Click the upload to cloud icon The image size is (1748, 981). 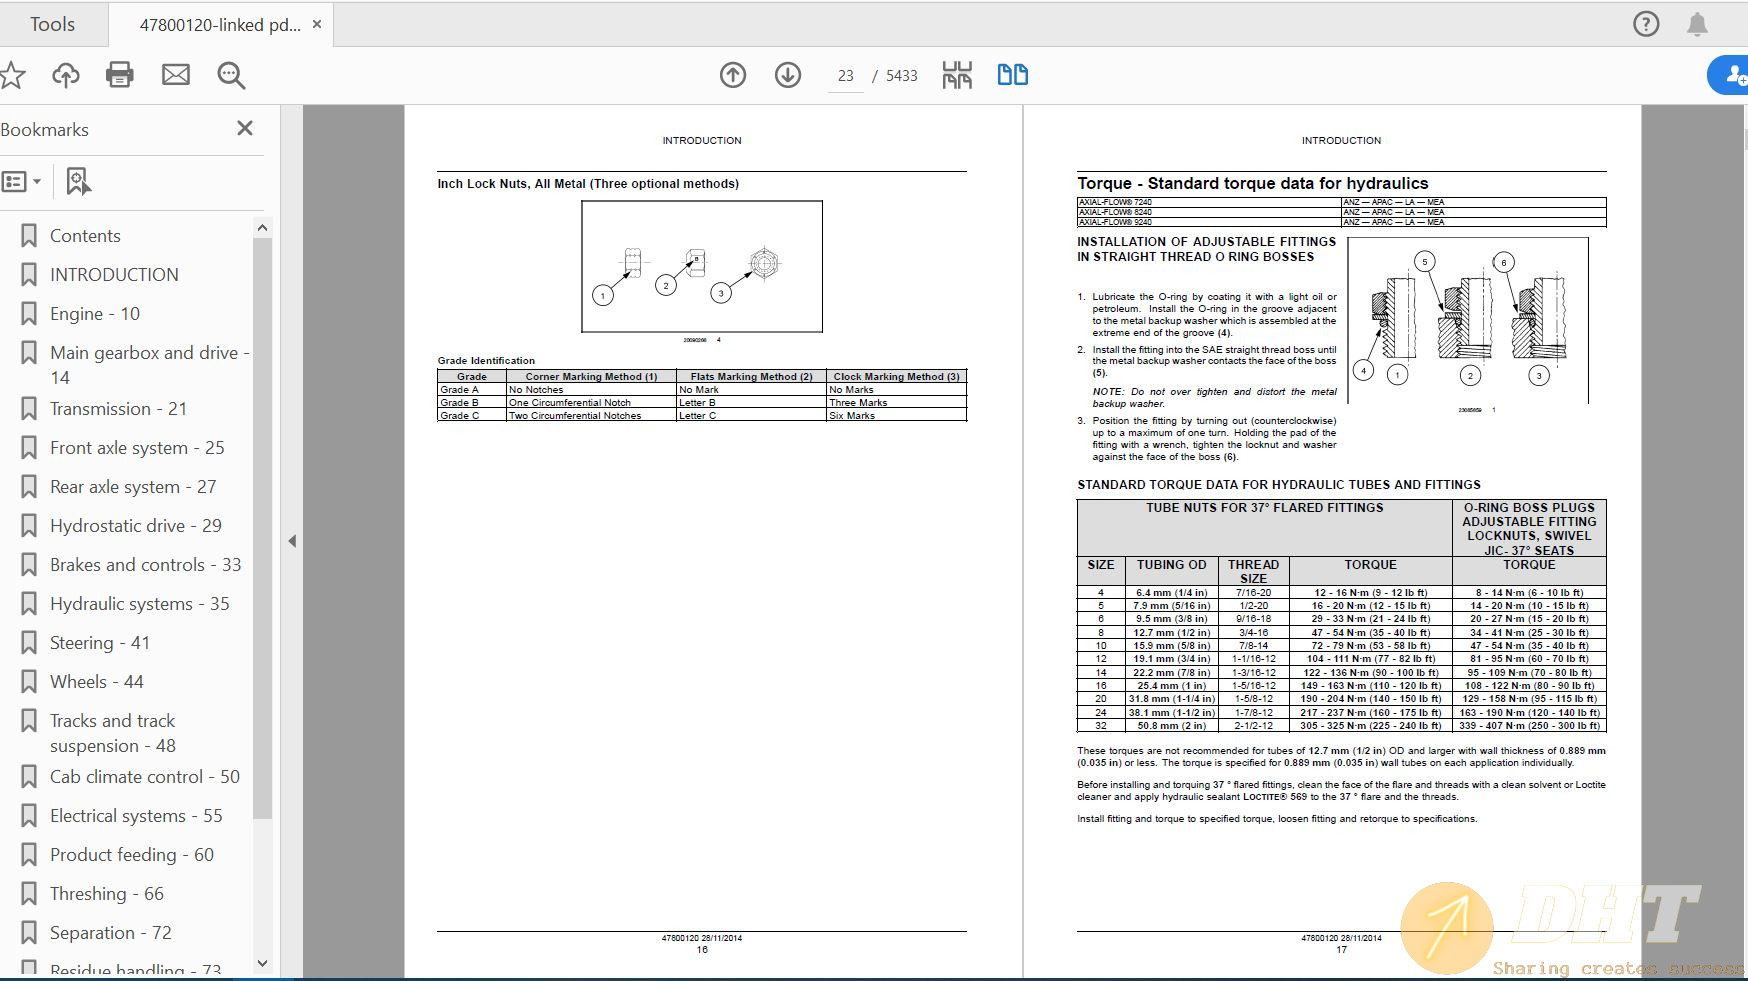point(66,75)
